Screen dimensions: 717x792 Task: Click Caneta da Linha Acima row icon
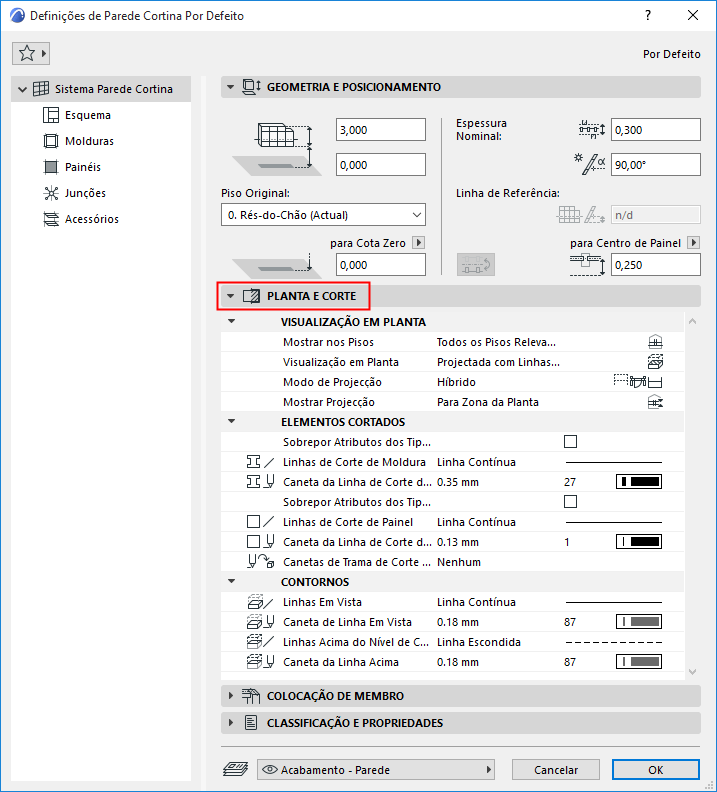pos(261,662)
